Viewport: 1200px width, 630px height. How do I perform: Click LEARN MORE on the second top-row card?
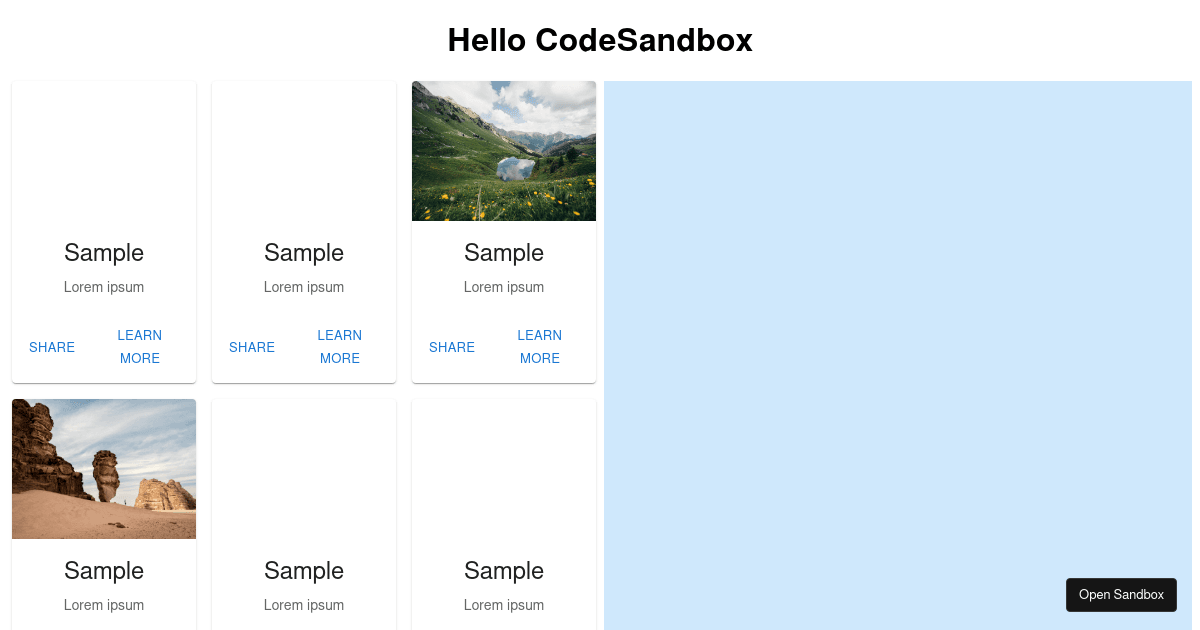point(340,347)
